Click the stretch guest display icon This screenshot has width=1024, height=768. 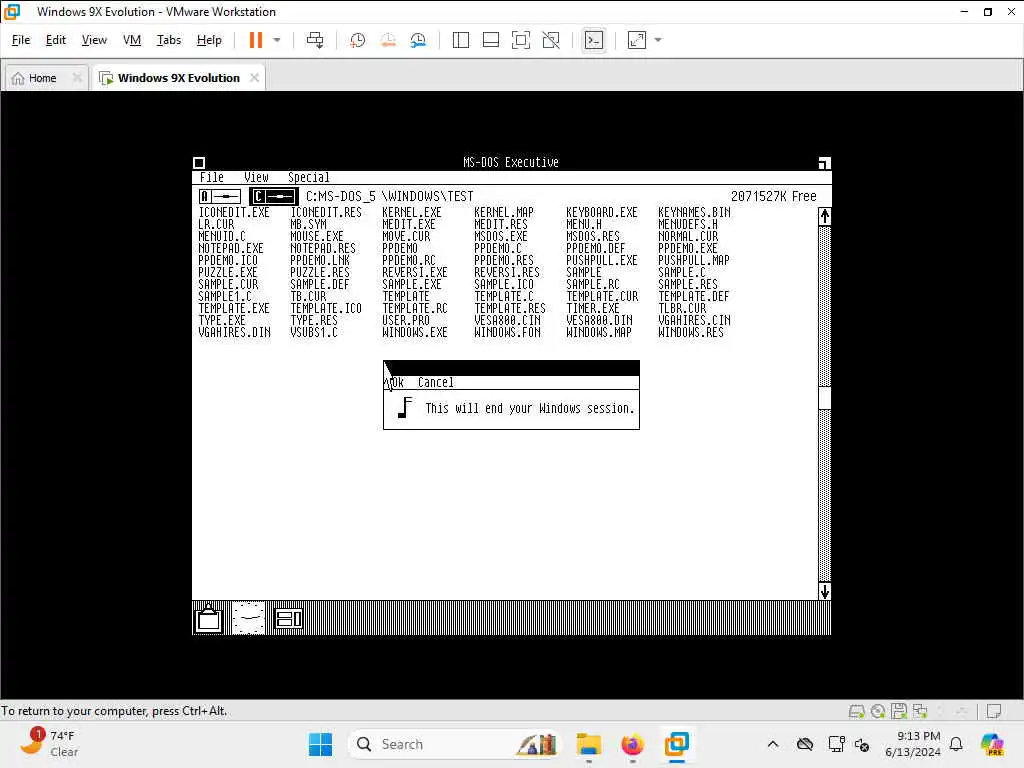click(x=637, y=40)
